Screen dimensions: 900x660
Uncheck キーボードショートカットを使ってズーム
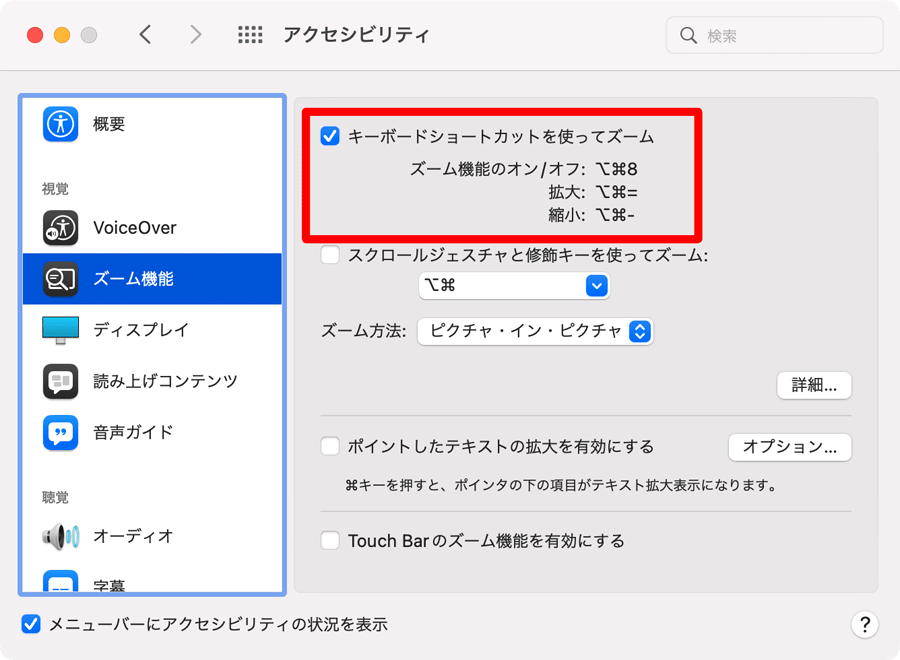coord(330,136)
